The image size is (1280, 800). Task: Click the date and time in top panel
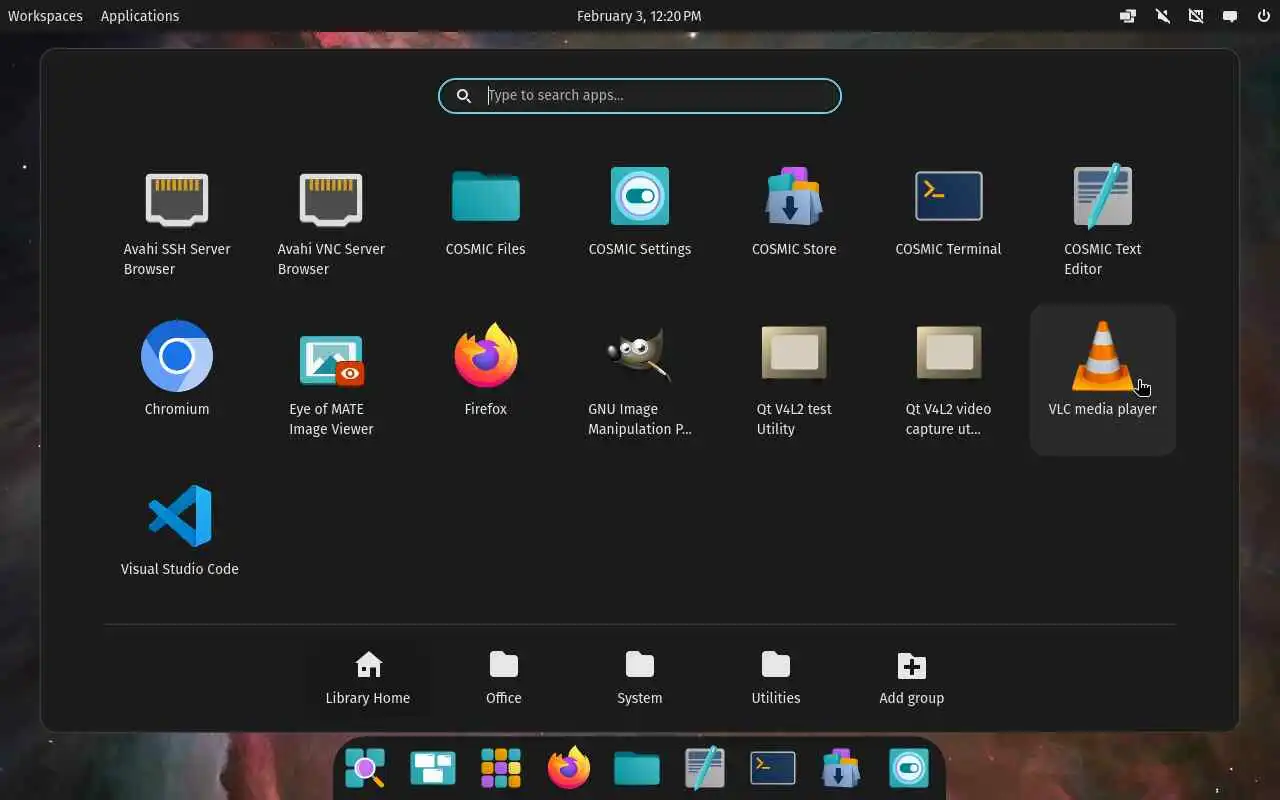pyautogui.click(x=640, y=16)
